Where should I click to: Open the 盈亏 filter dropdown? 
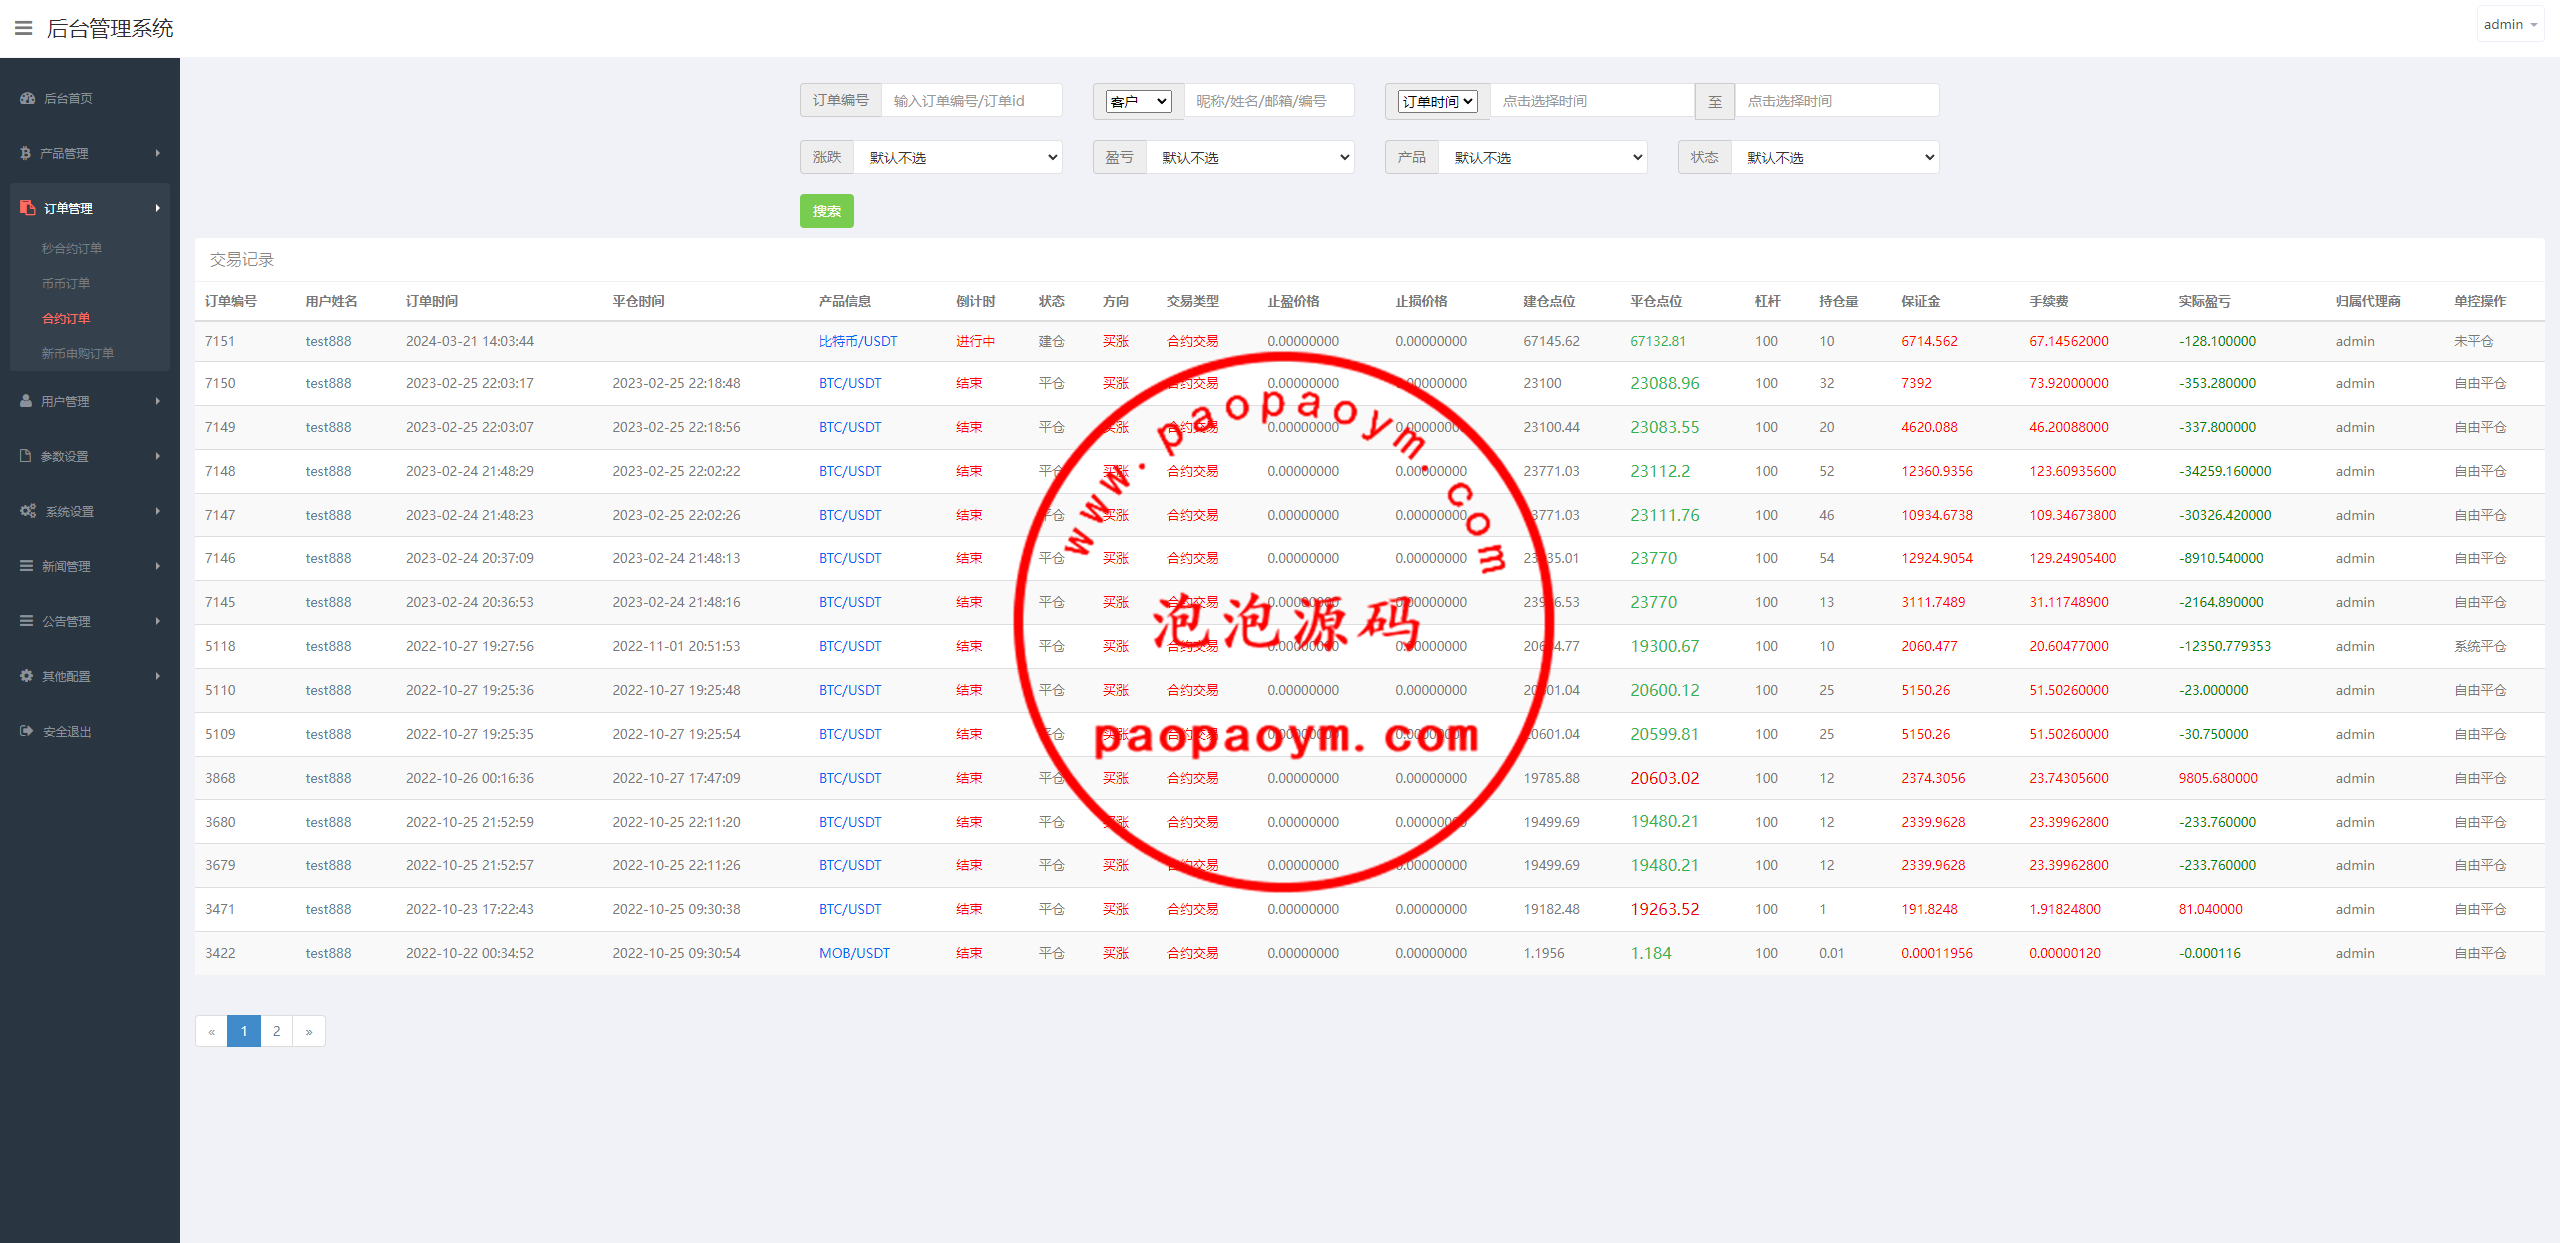[1250, 157]
